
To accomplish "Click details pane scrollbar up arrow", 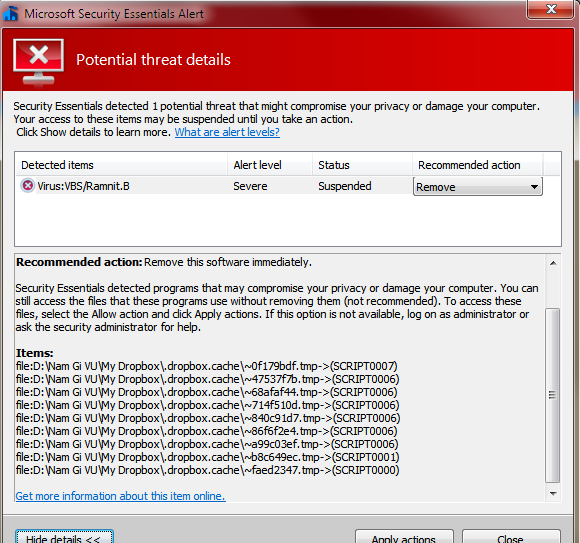I will pyautogui.click(x=553, y=263).
